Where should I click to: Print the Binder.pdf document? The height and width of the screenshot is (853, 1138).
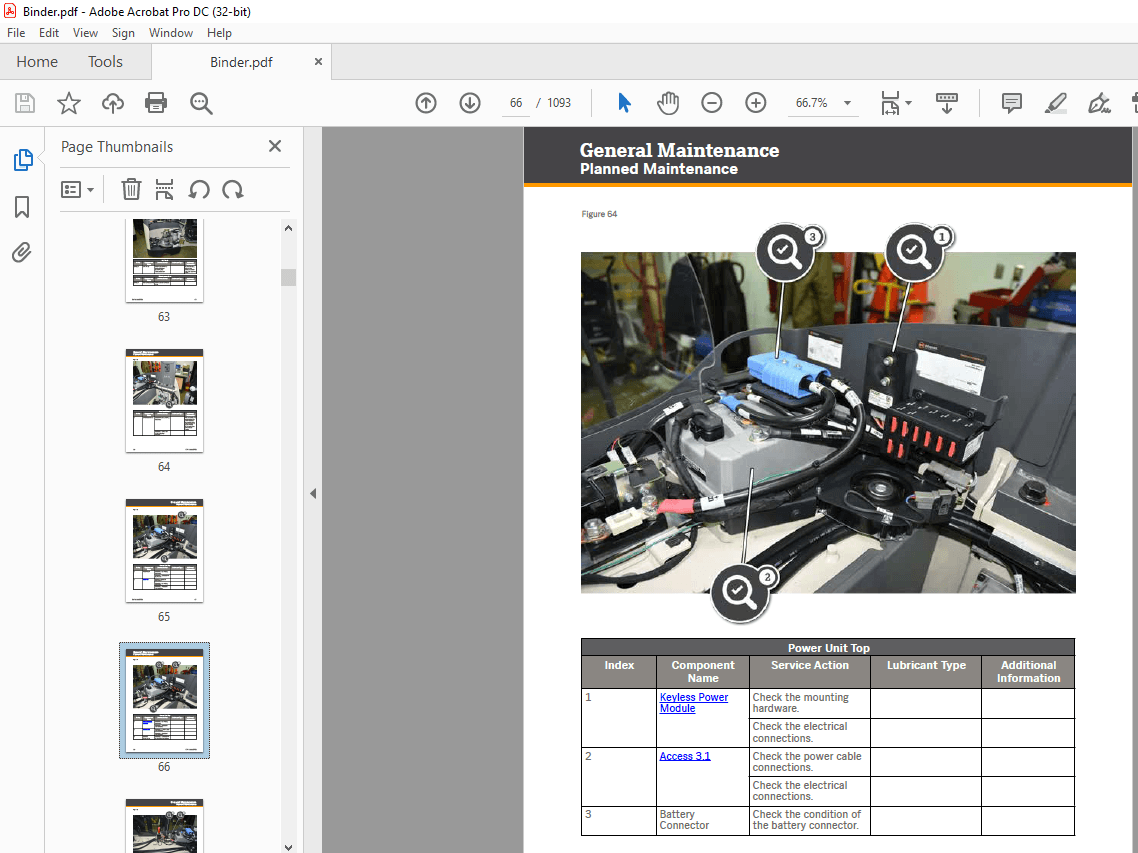click(156, 103)
